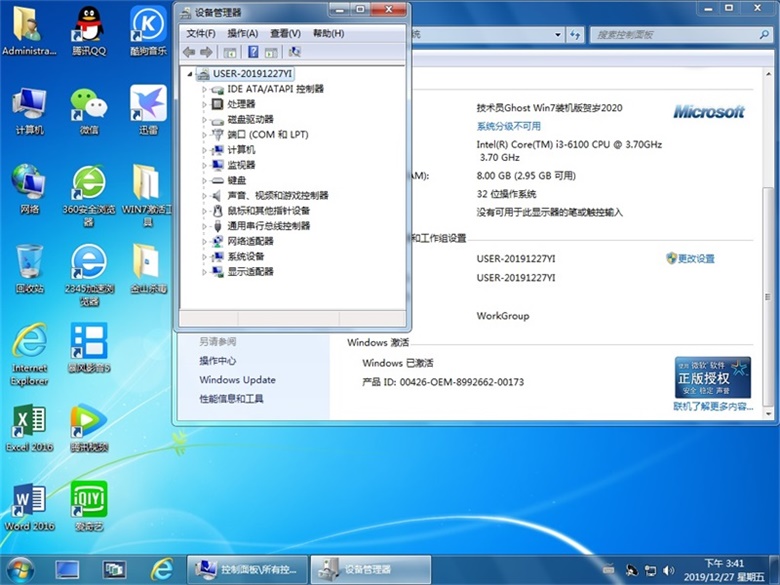Click the 更改设置 (Change settings) link
Viewport: 780px width, 585px height.
pos(696,258)
